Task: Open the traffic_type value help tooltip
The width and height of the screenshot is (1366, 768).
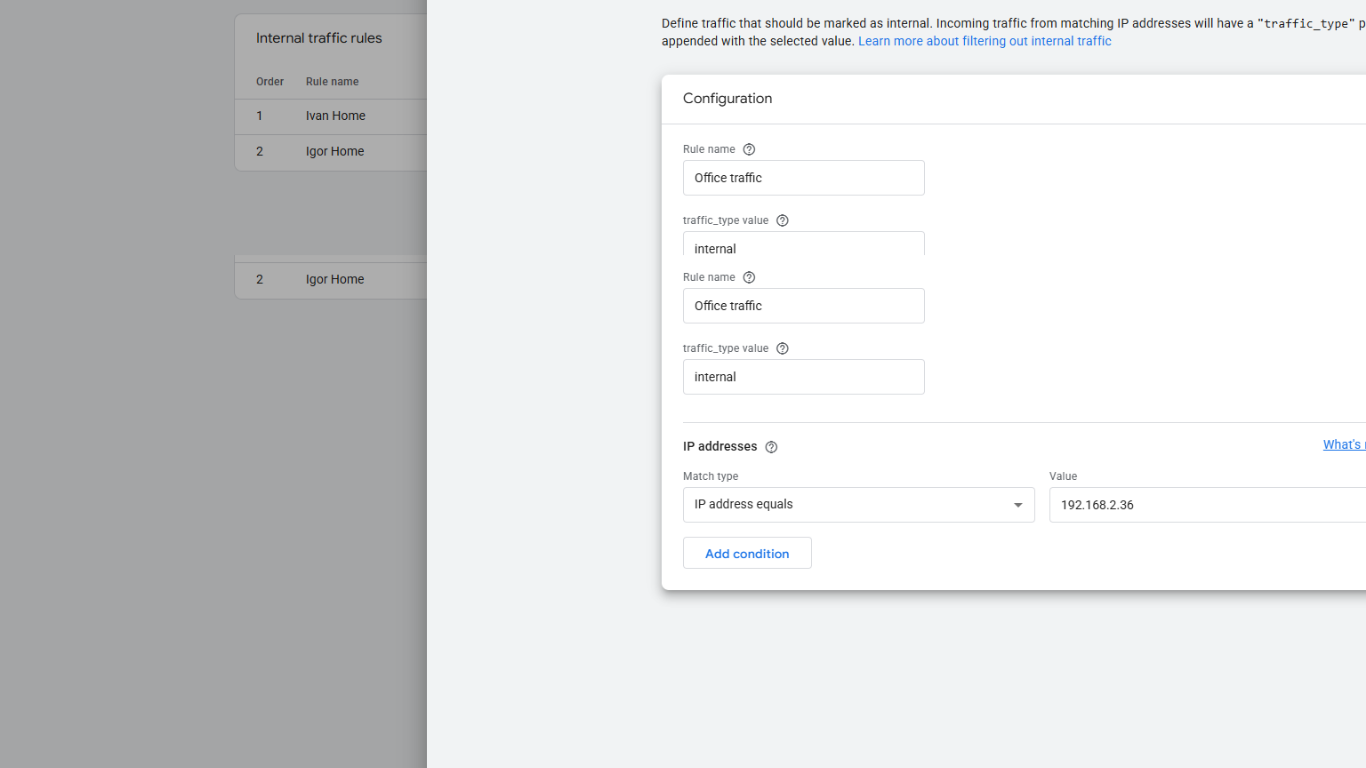Action: point(782,219)
